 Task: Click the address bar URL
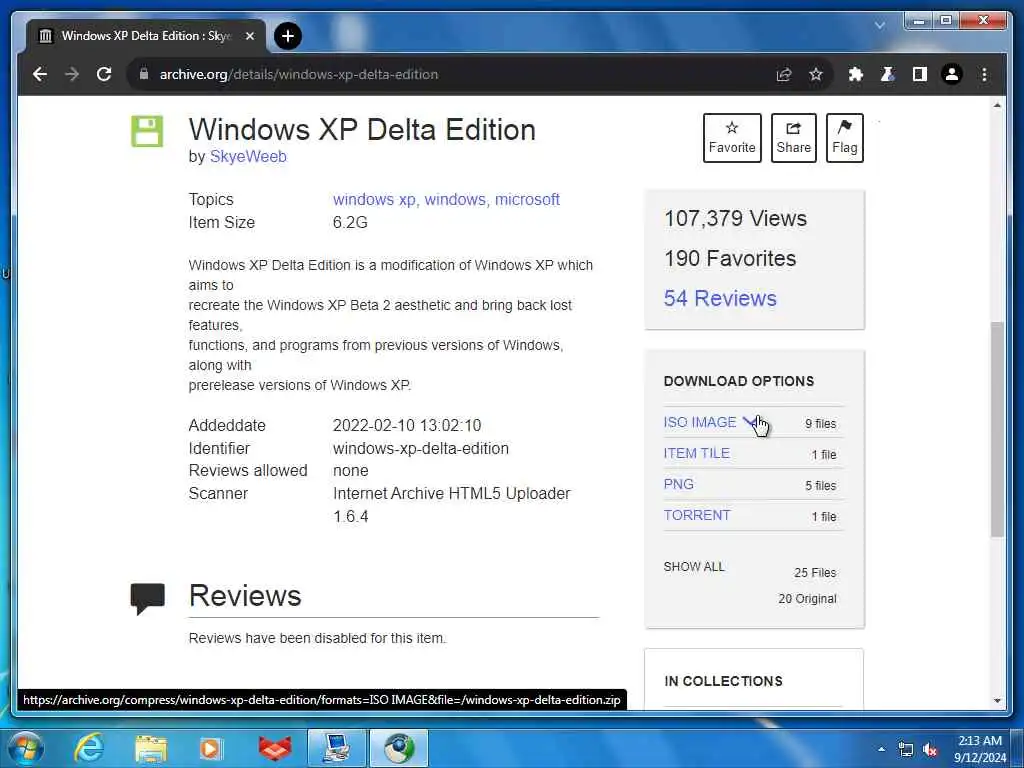tap(298, 74)
